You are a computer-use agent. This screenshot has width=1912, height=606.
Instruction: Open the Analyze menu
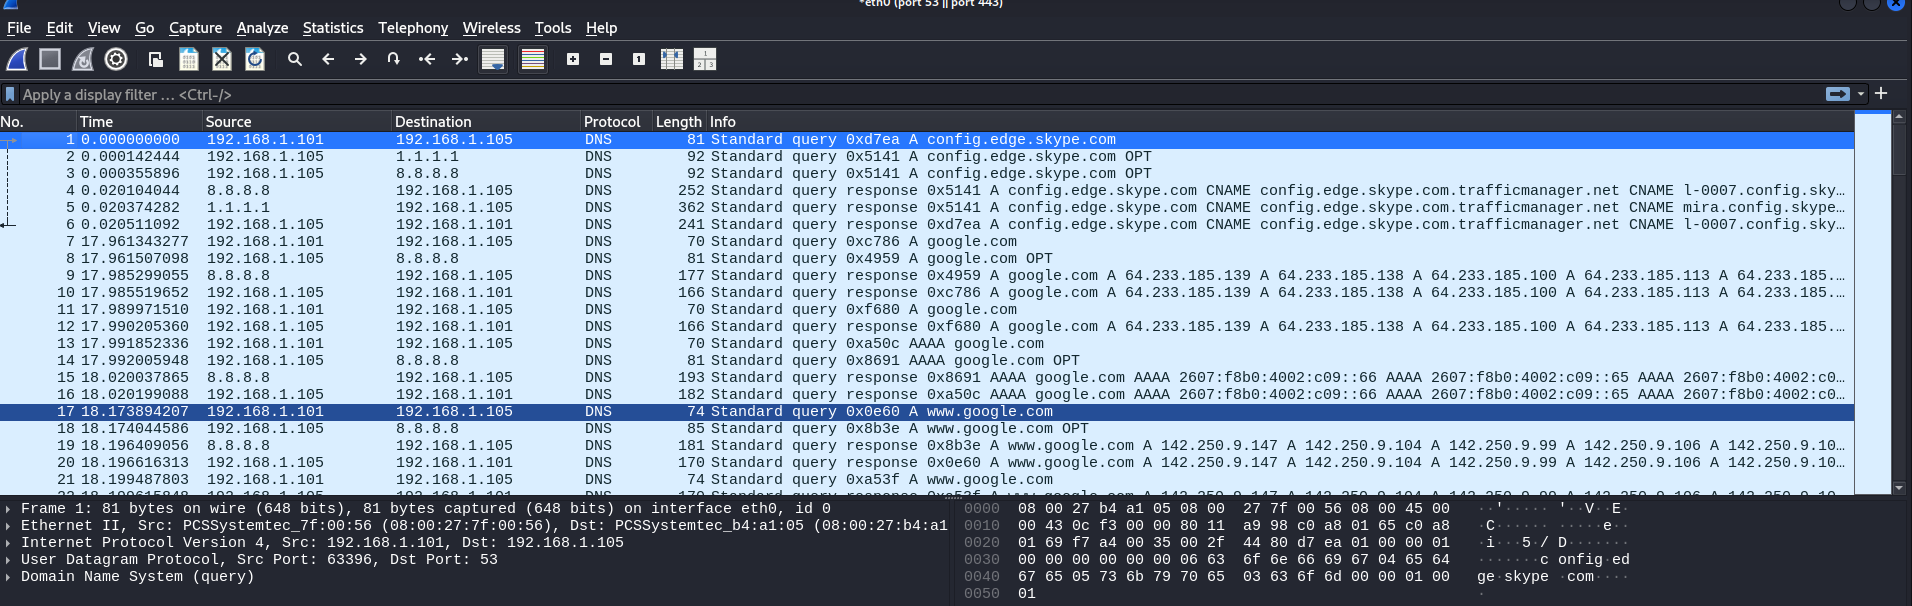(262, 28)
